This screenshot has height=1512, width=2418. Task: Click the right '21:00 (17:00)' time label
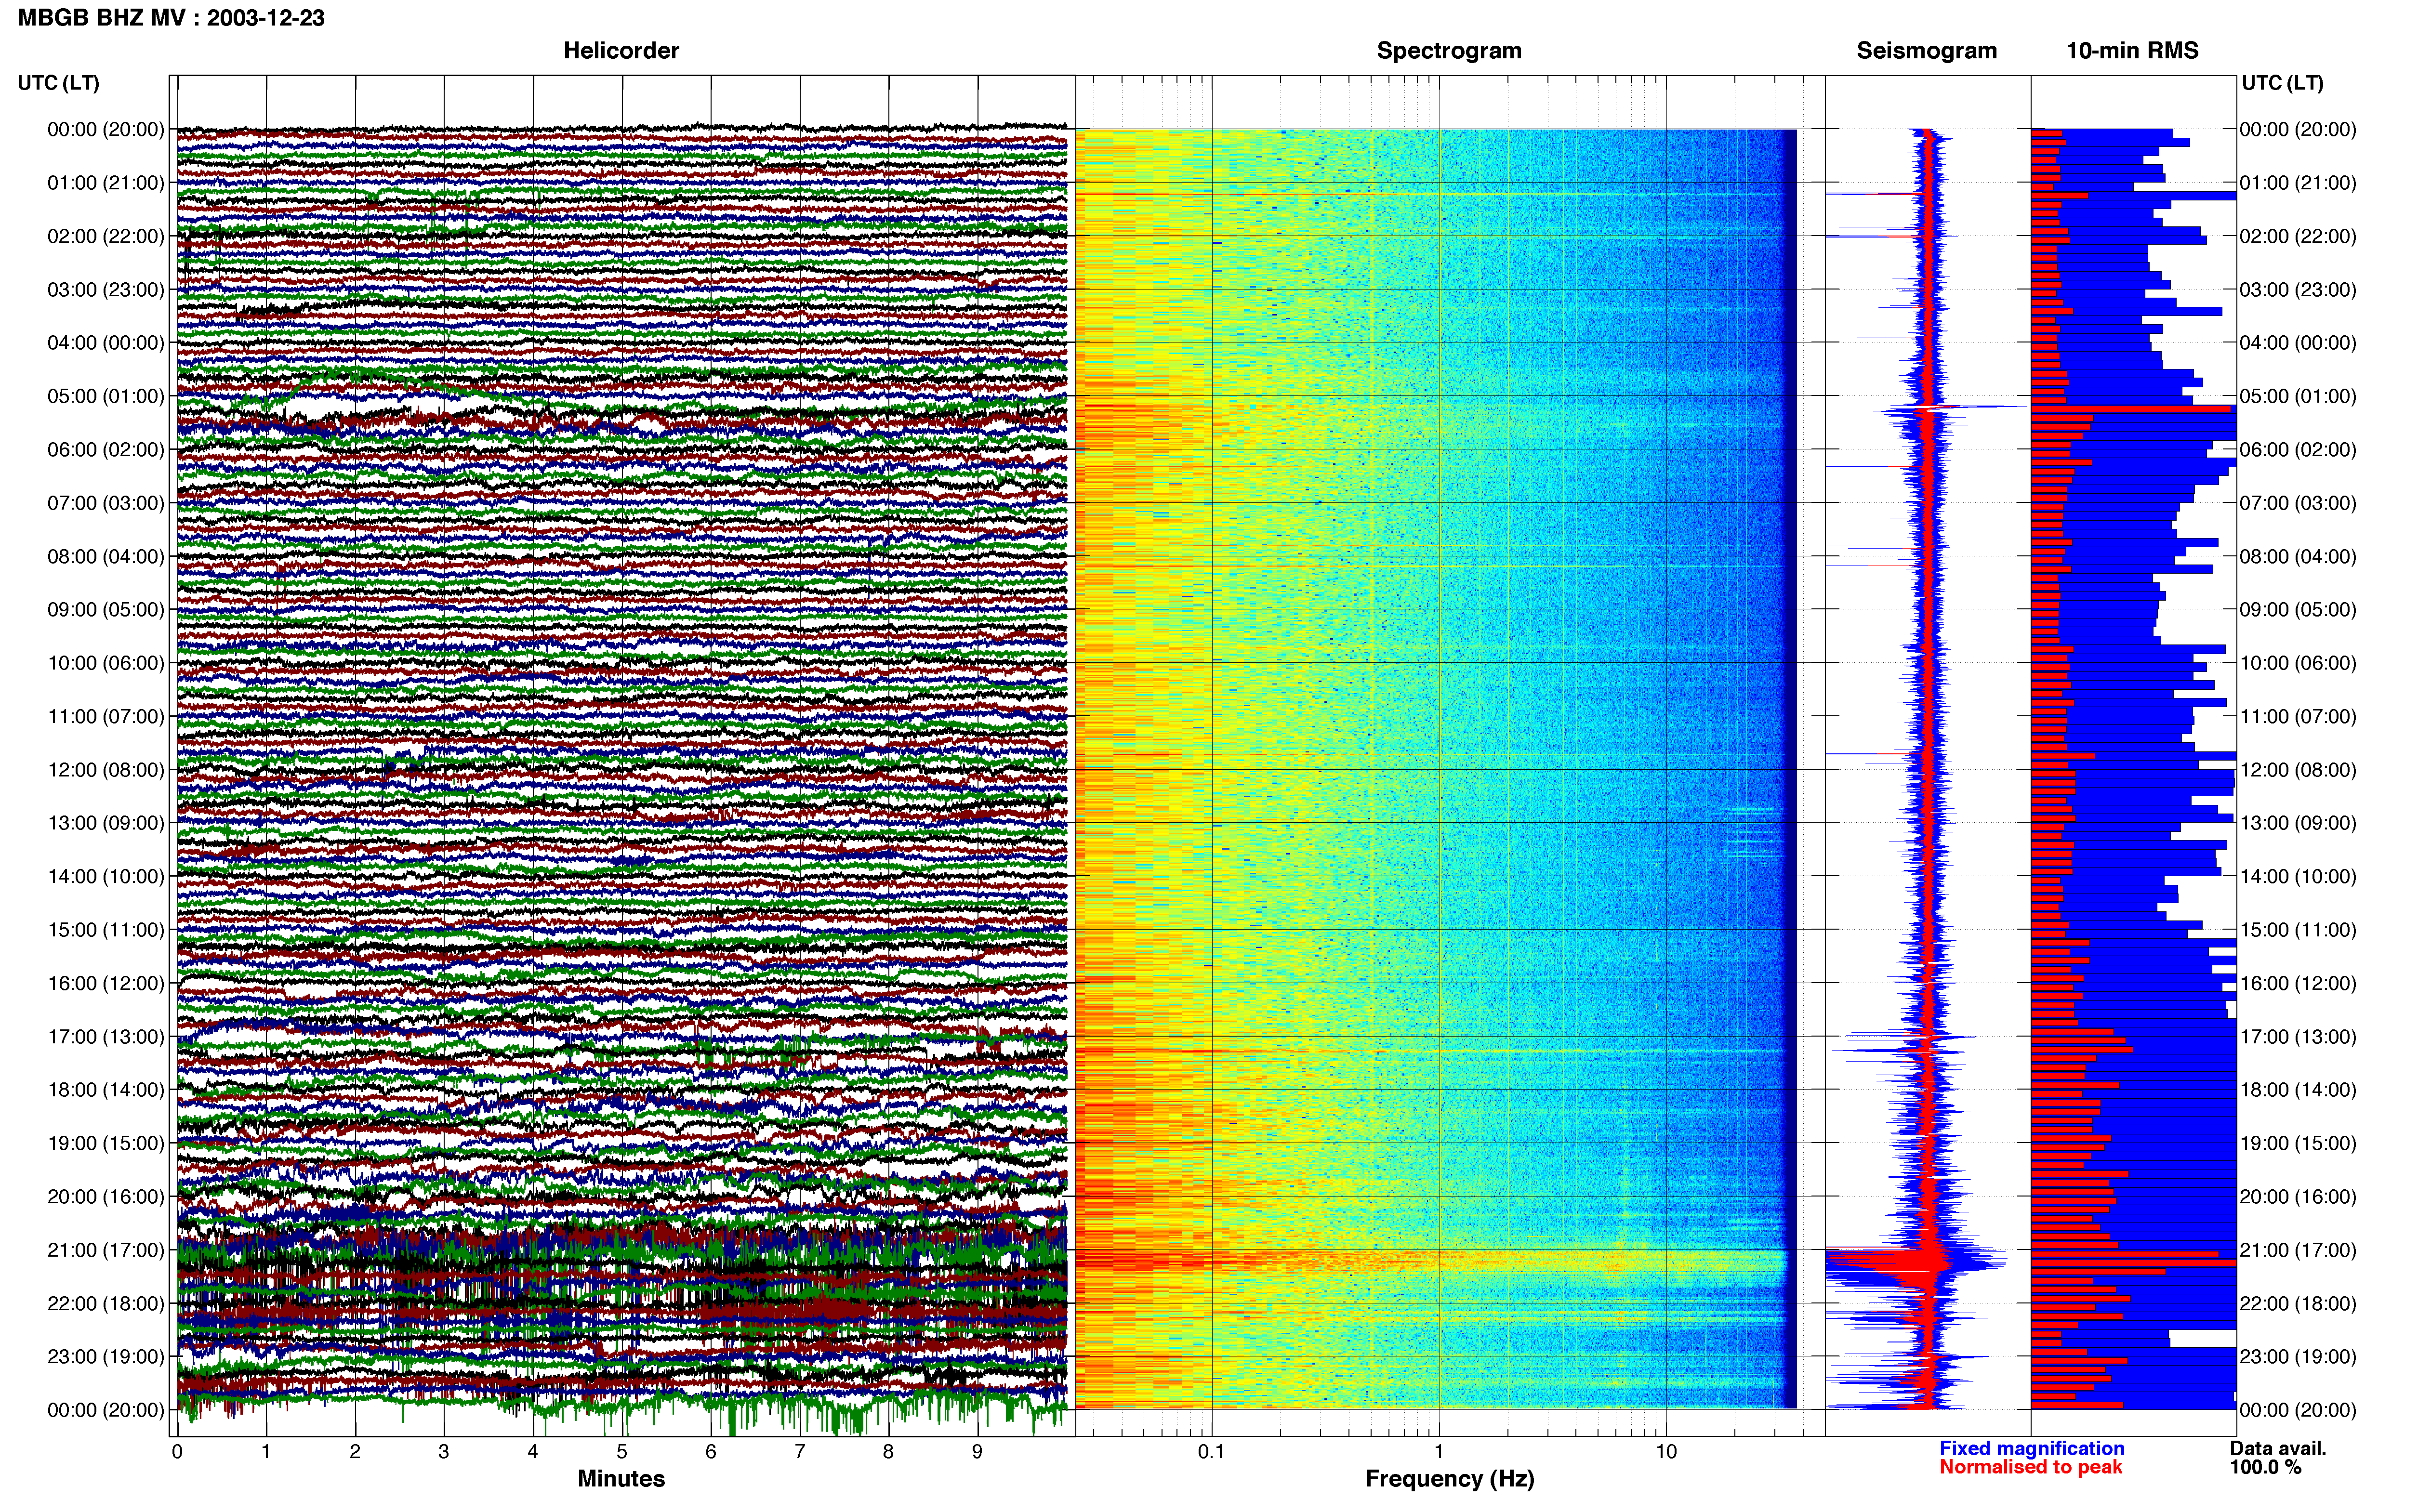tap(2298, 1250)
